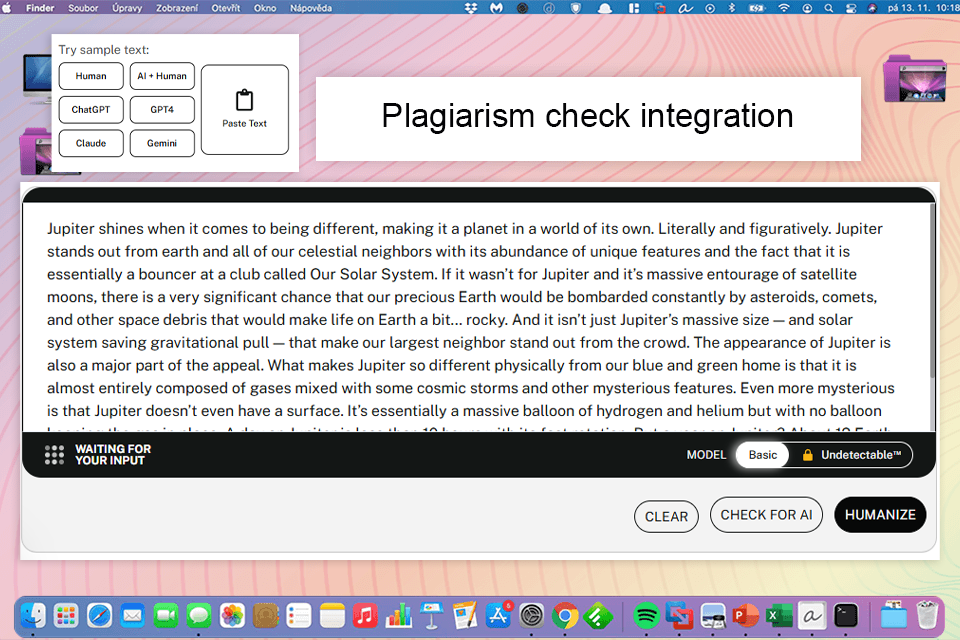Switch the model to Basic
Viewport: 960px width, 640px height.
763,455
